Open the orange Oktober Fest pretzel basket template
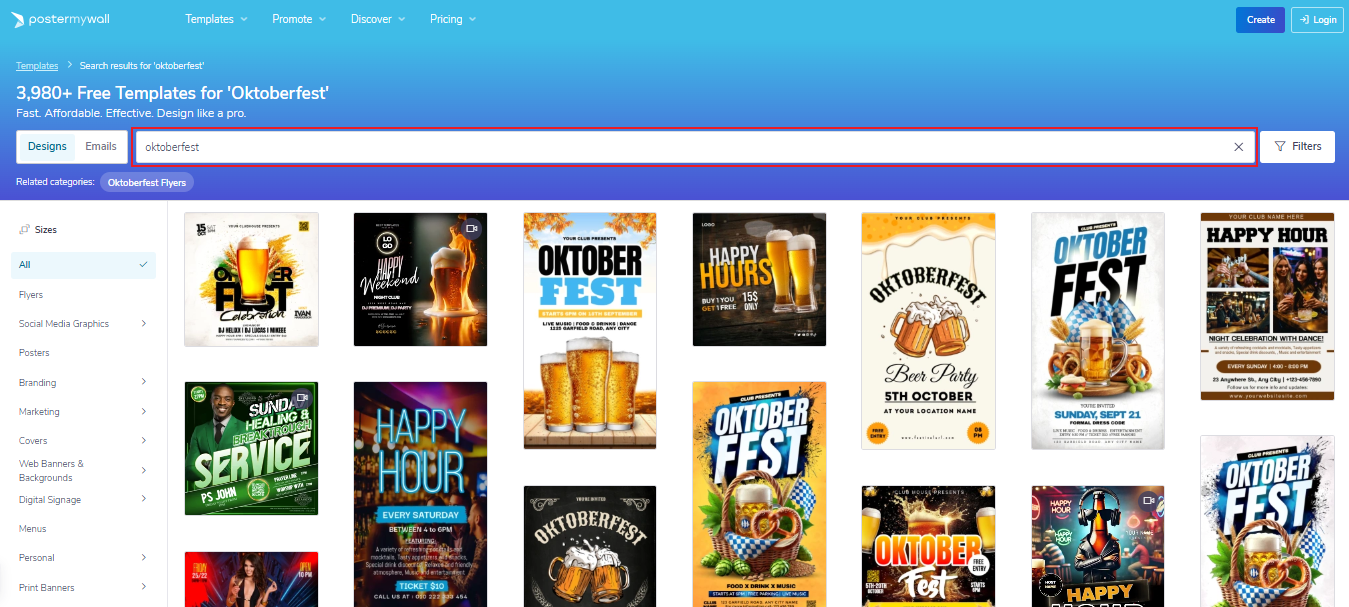Image resolution: width=1349 pixels, height=607 pixels. pos(759,494)
